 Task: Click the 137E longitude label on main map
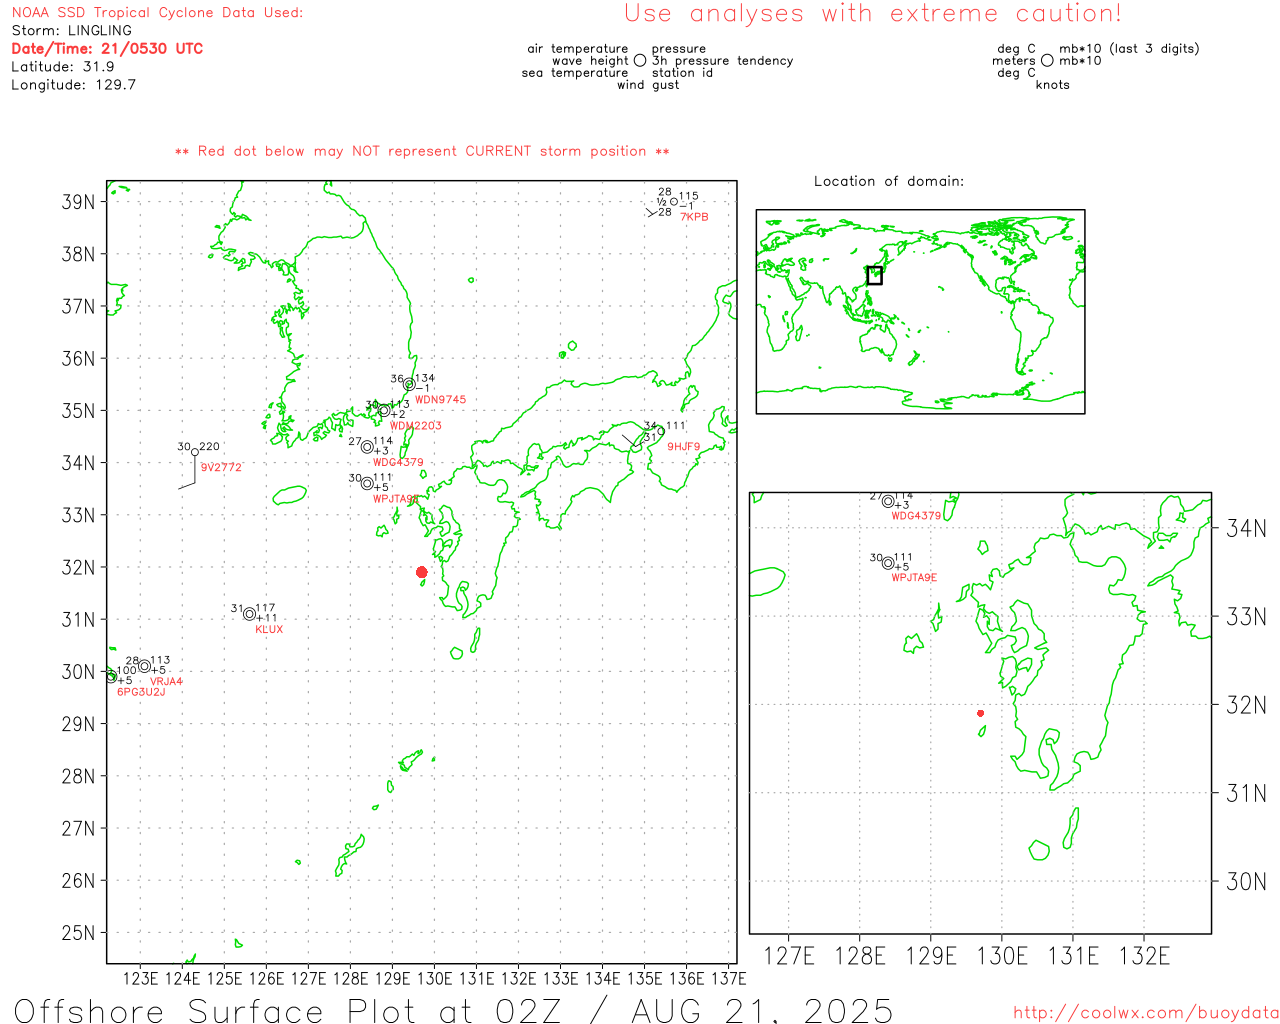(729, 978)
